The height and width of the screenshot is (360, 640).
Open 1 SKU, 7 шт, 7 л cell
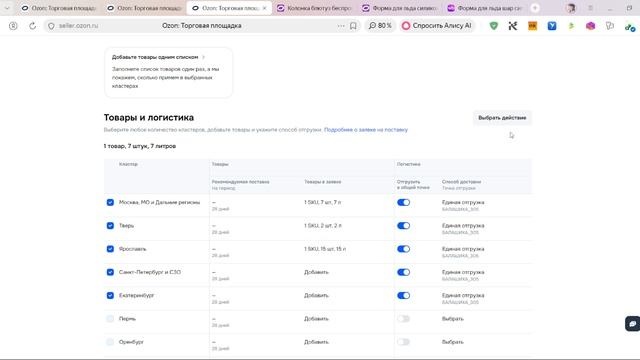click(x=322, y=202)
